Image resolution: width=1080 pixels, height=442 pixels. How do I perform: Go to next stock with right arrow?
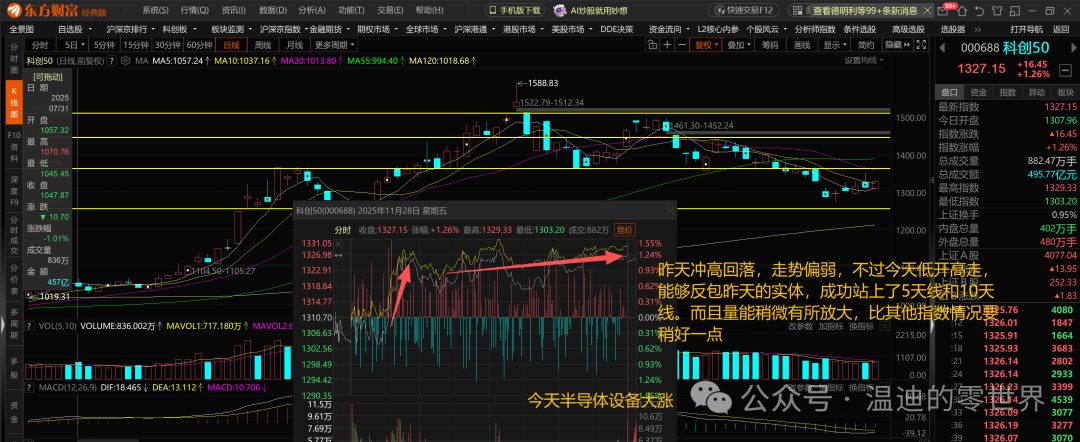(1074, 48)
